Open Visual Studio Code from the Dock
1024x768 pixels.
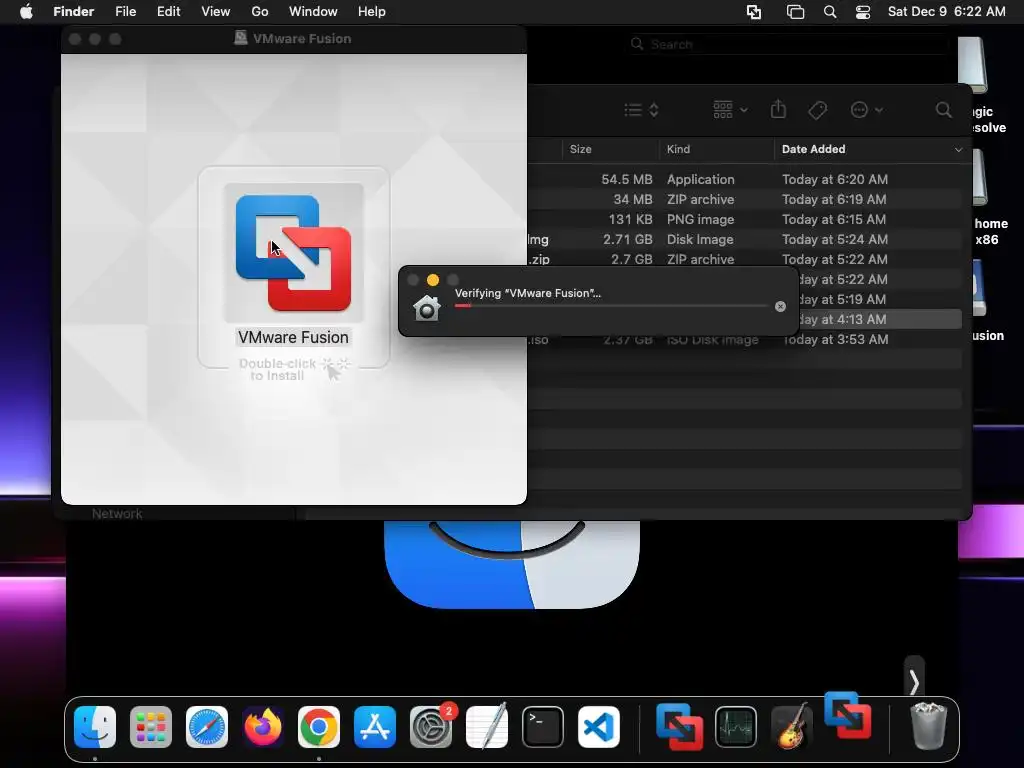[599, 727]
